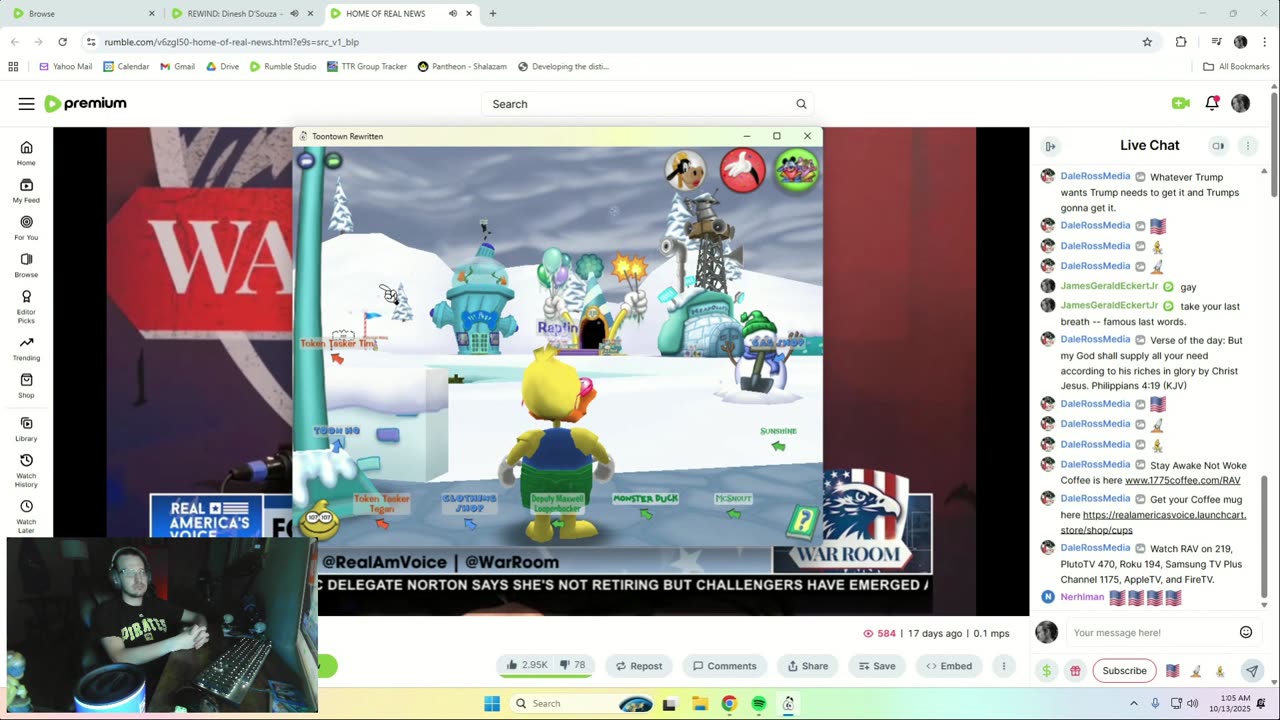
Task: Pop out the Live Chat window
Action: tap(1218, 146)
